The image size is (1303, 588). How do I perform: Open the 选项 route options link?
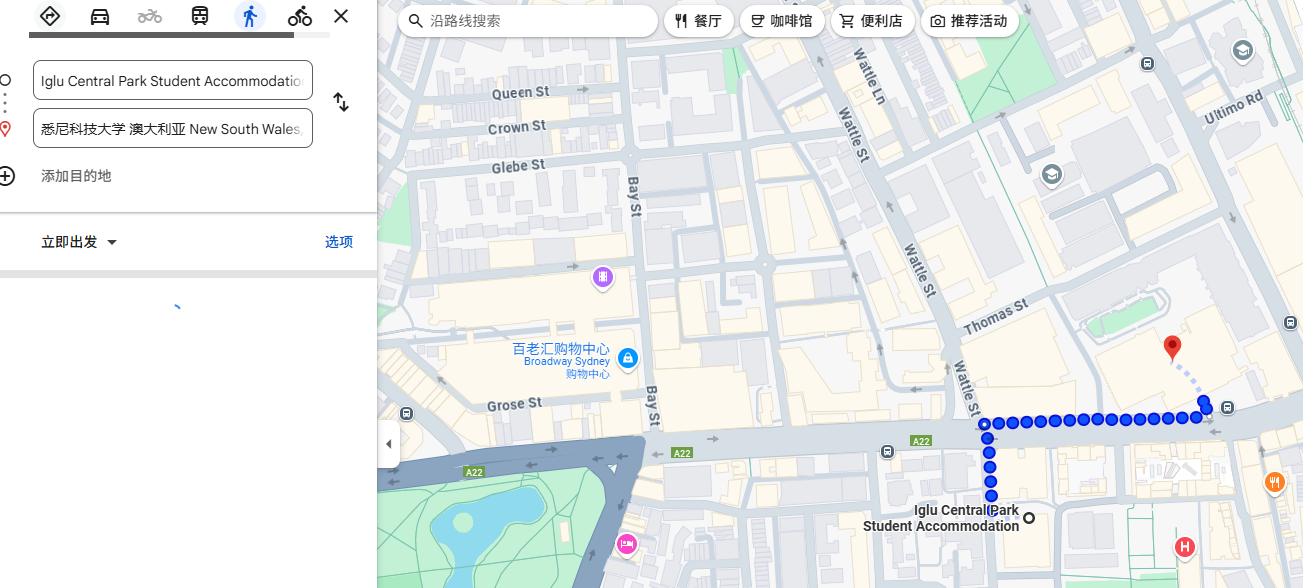[338, 242]
